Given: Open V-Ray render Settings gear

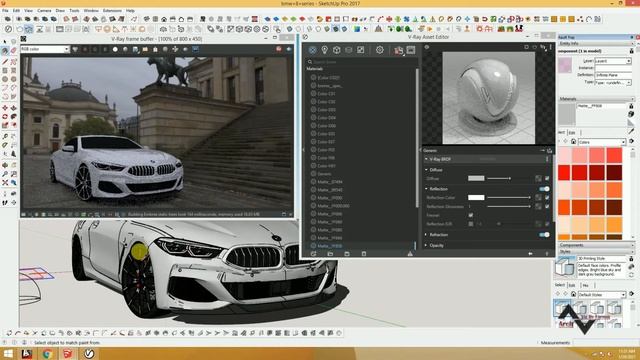Looking at the screenshot, I should tap(380, 50).
